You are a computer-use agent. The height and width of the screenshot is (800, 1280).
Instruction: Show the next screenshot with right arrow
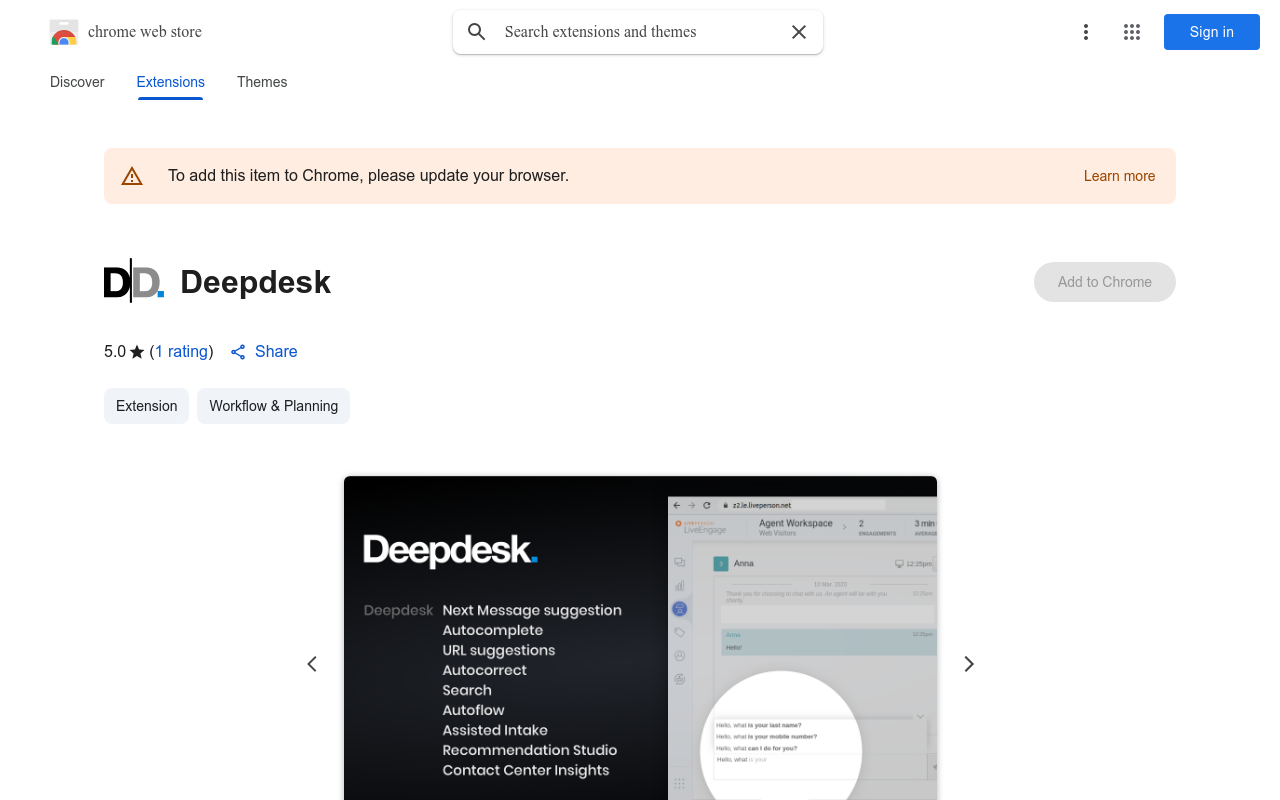click(x=968, y=664)
